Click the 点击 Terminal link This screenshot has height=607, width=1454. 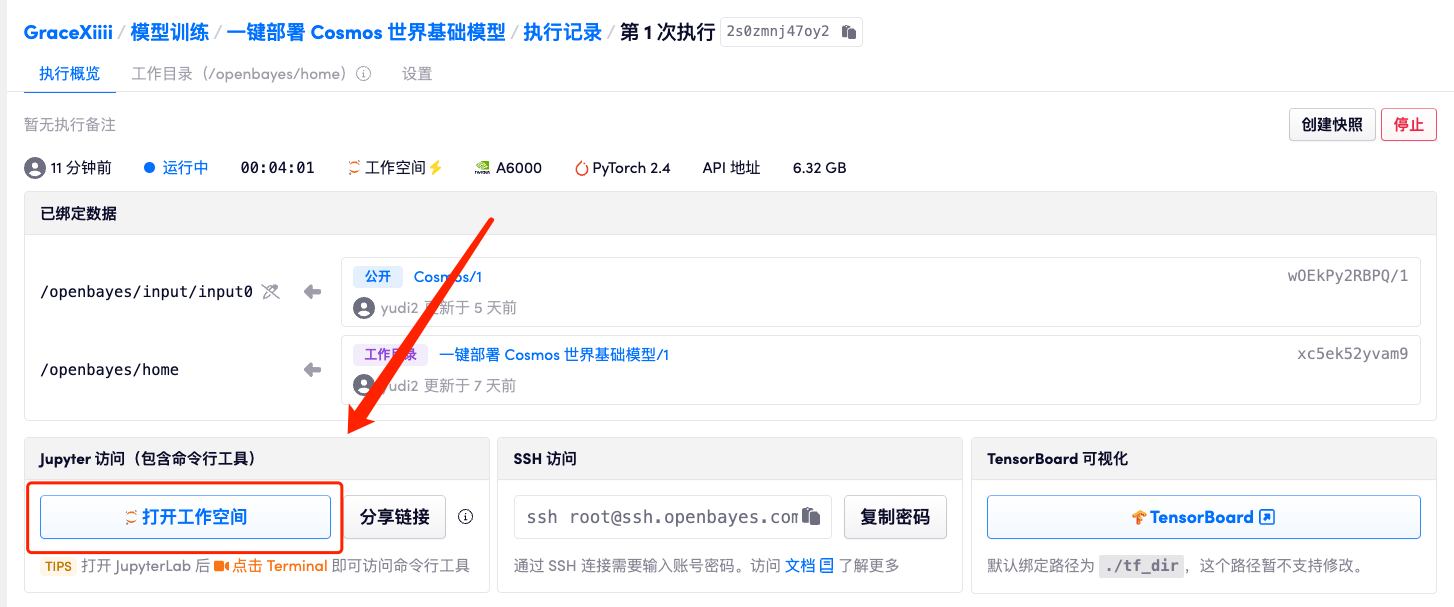click(x=280, y=566)
